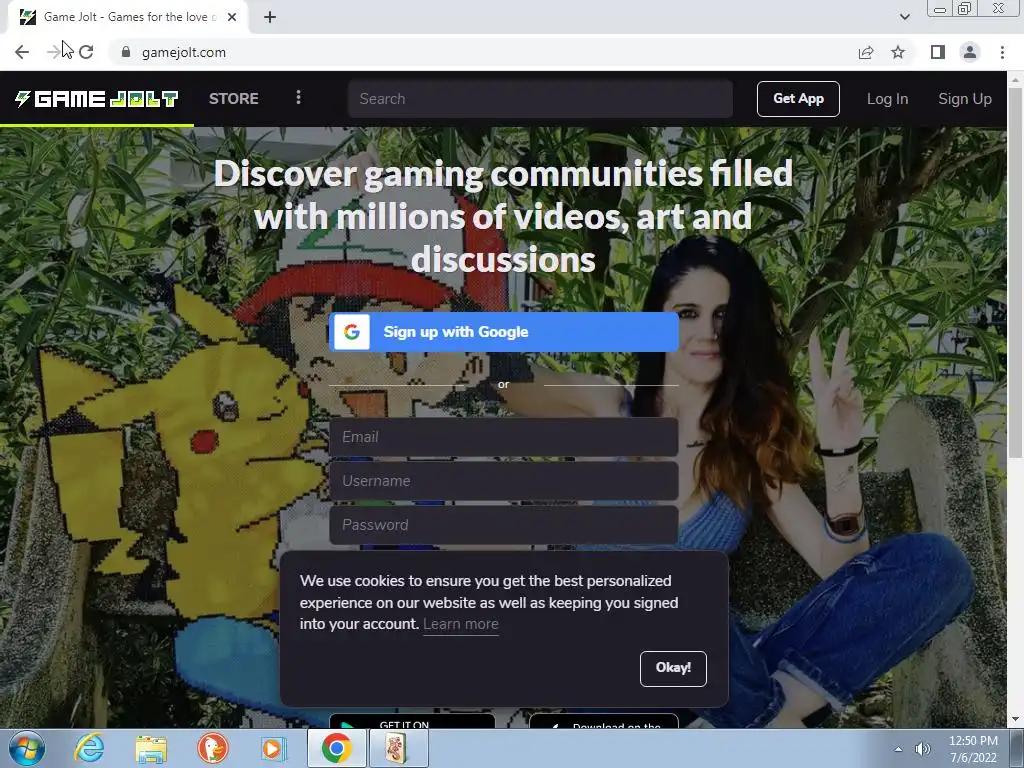1024x768 pixels.
Task: Click the Download on the App Store badge
Action: [x=603, y=721]
